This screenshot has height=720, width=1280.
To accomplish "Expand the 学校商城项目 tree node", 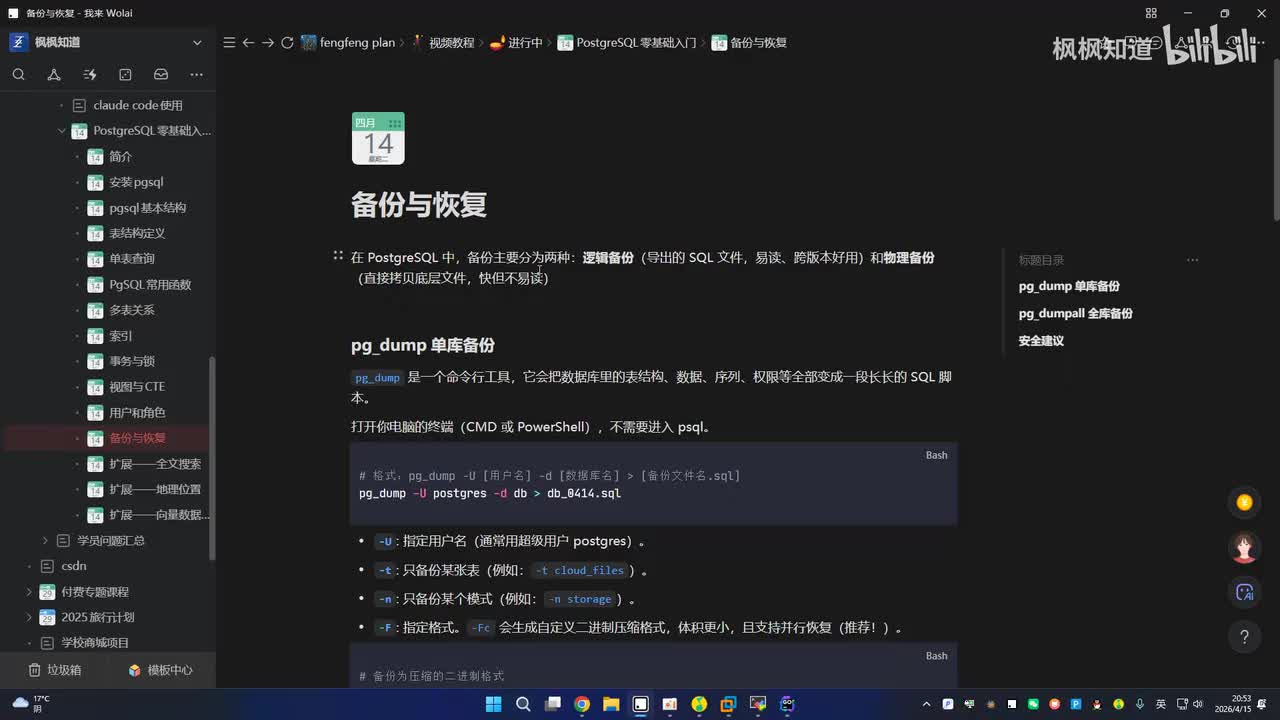I will 29,643.
